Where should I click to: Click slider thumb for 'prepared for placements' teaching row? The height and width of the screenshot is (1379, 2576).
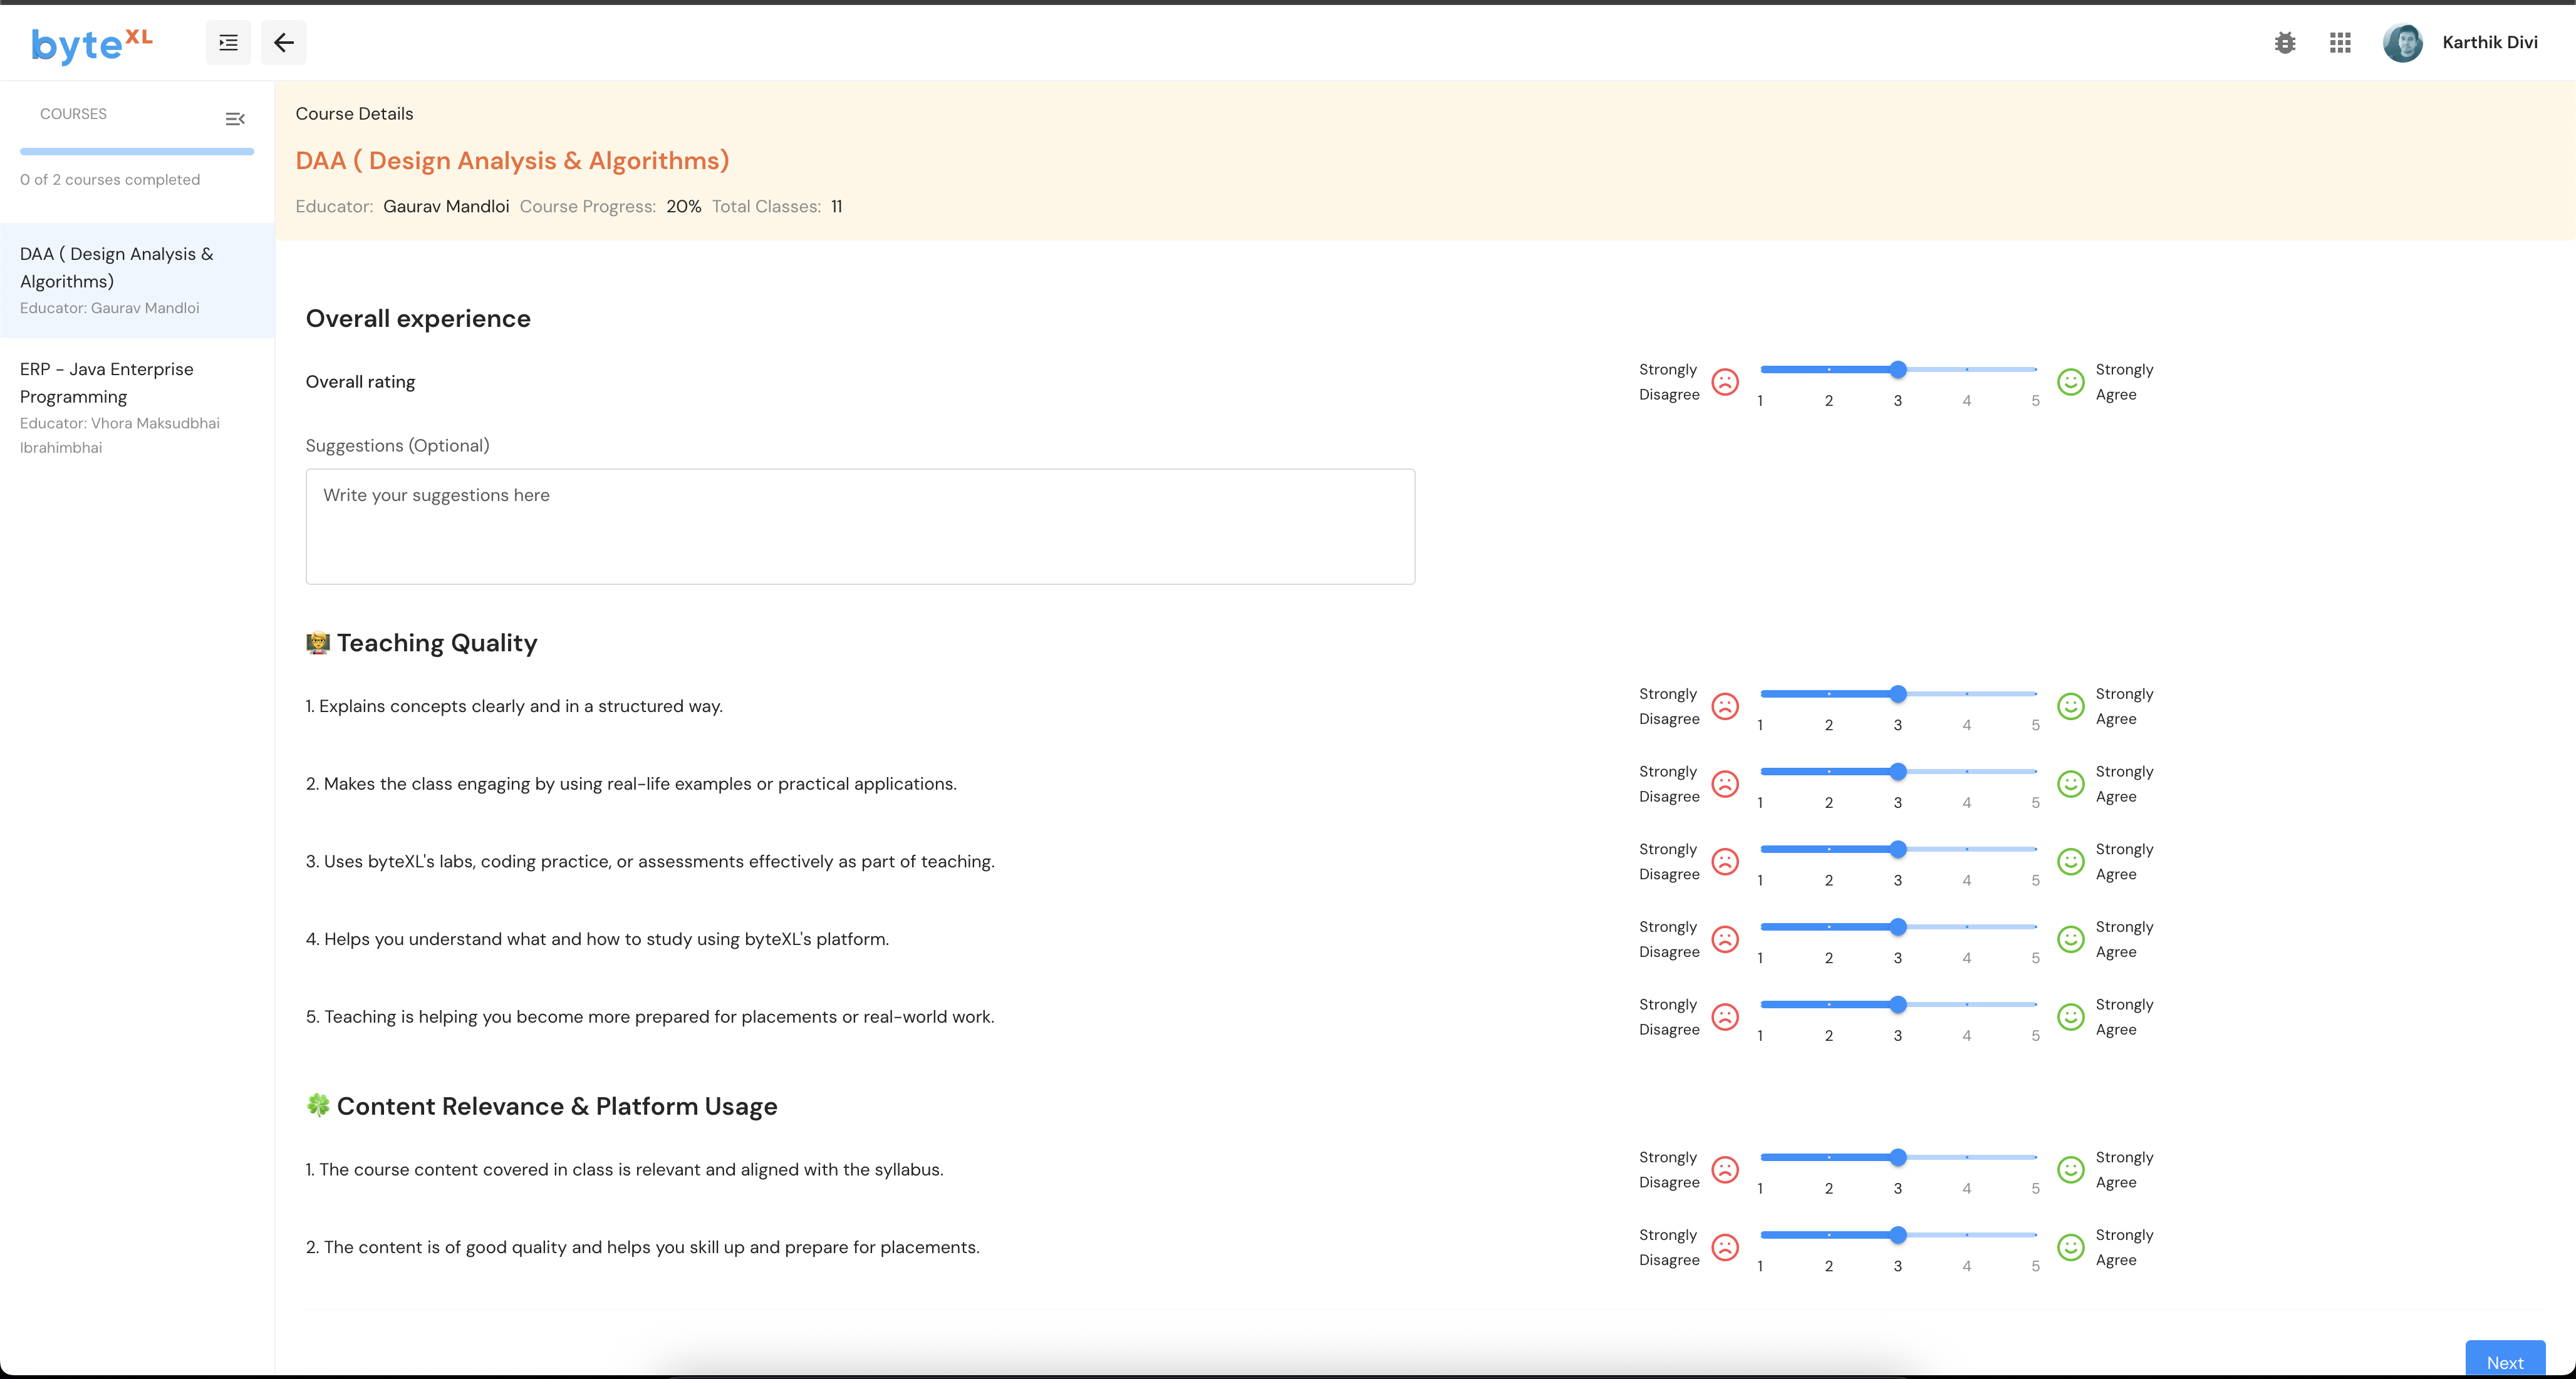pyautogui.click(x=1898, y=1005)
